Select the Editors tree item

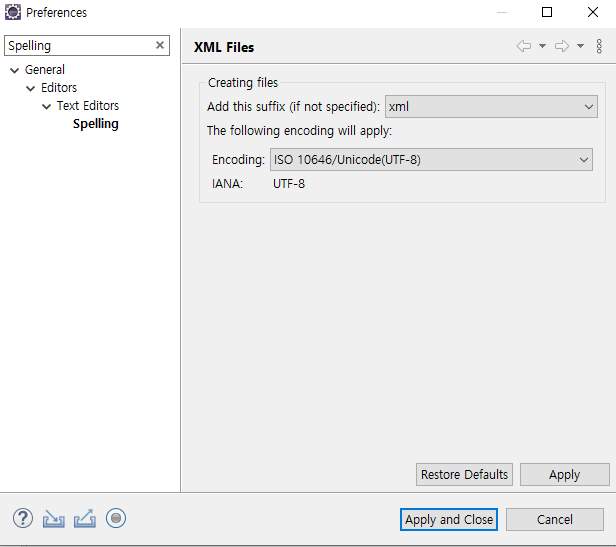point(59,88)
